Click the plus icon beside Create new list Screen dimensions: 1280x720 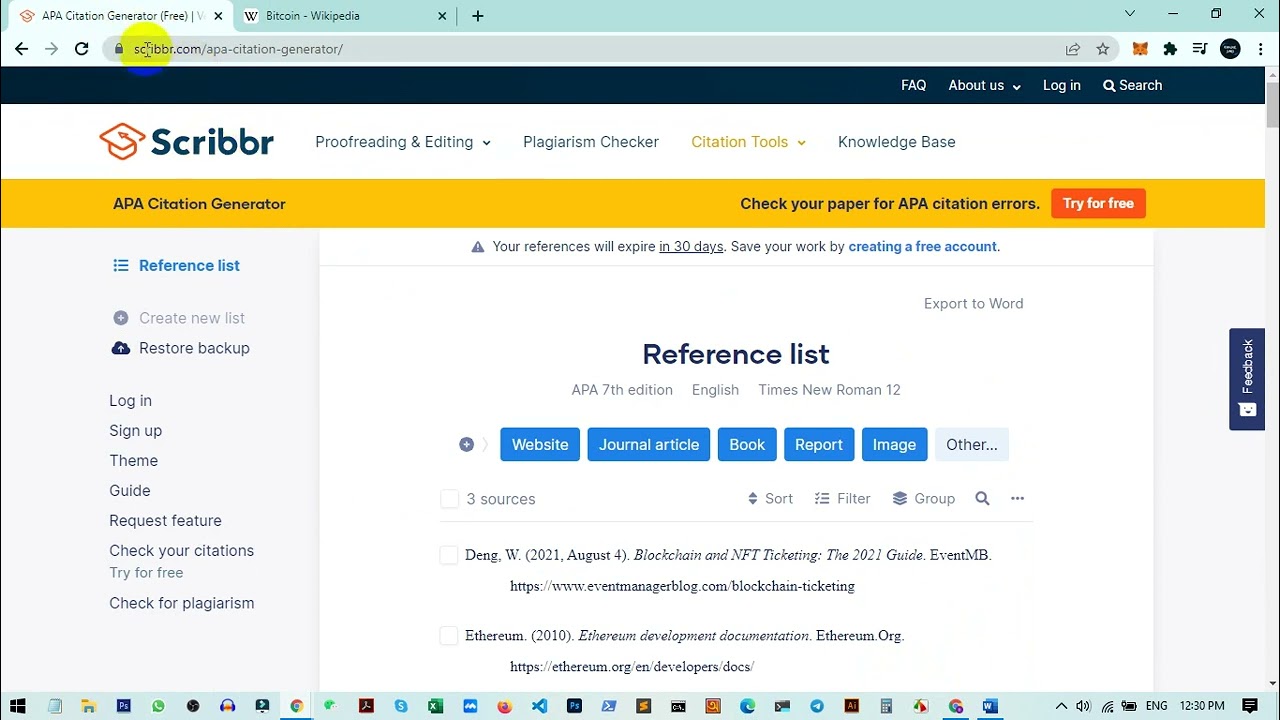pyautogui.click(x=121, y=318)
